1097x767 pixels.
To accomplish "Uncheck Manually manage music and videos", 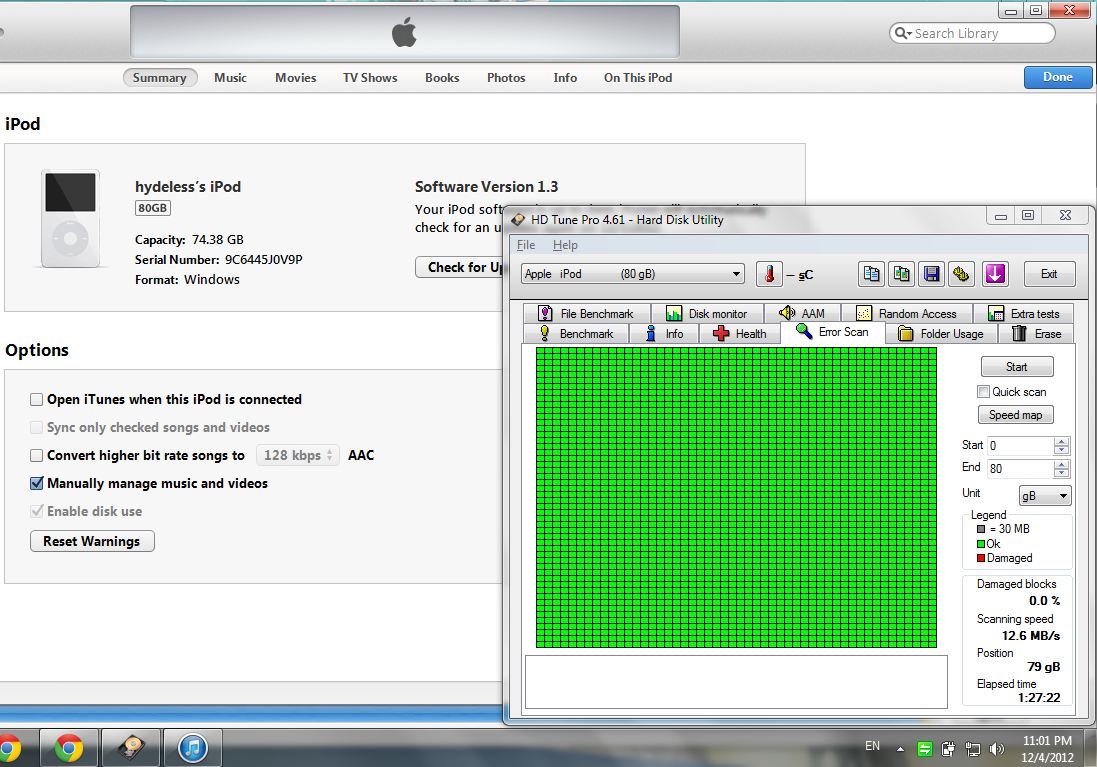I will (36, 484).
